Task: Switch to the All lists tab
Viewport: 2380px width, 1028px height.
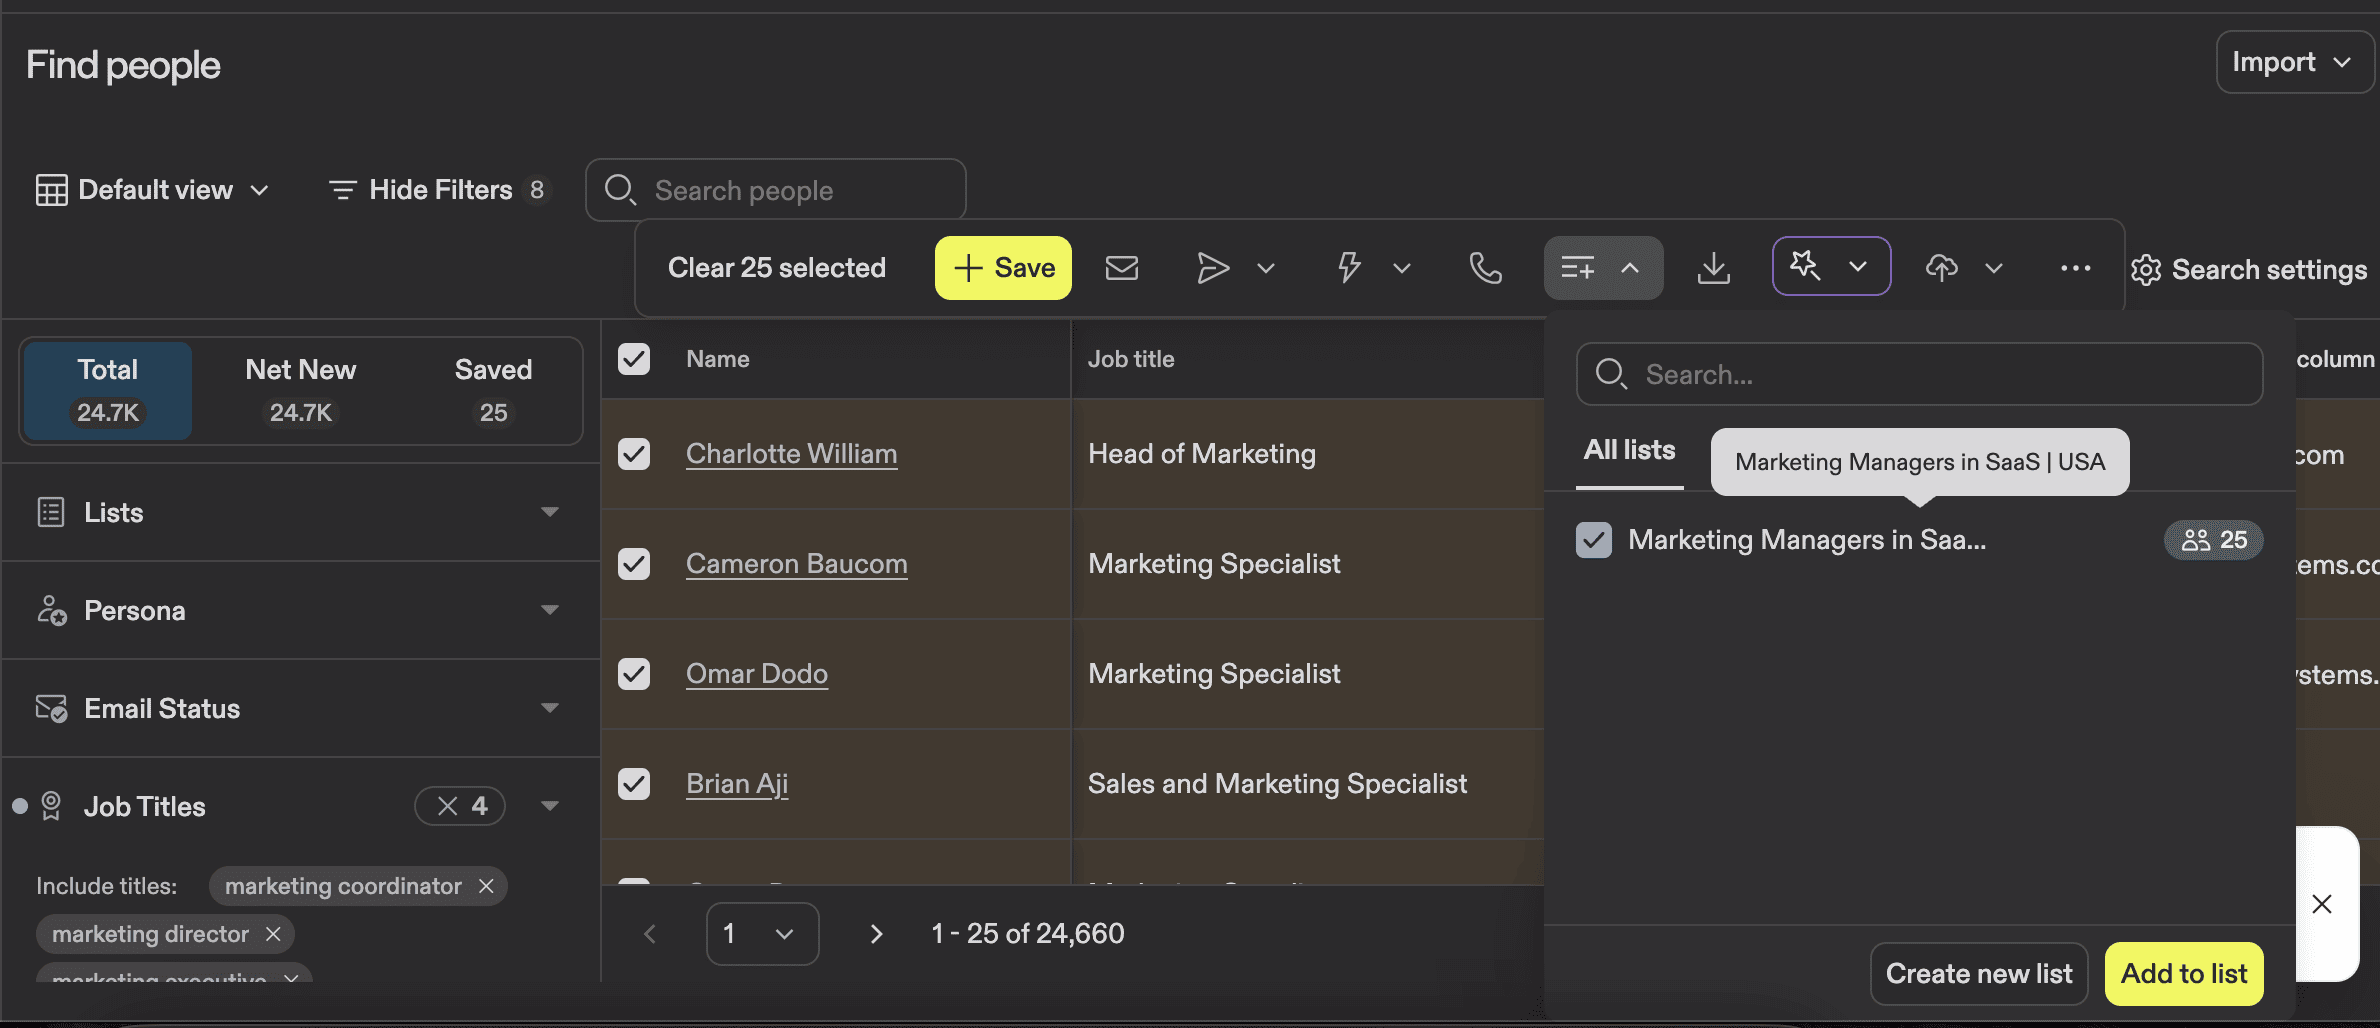Action: (1630, 450)
